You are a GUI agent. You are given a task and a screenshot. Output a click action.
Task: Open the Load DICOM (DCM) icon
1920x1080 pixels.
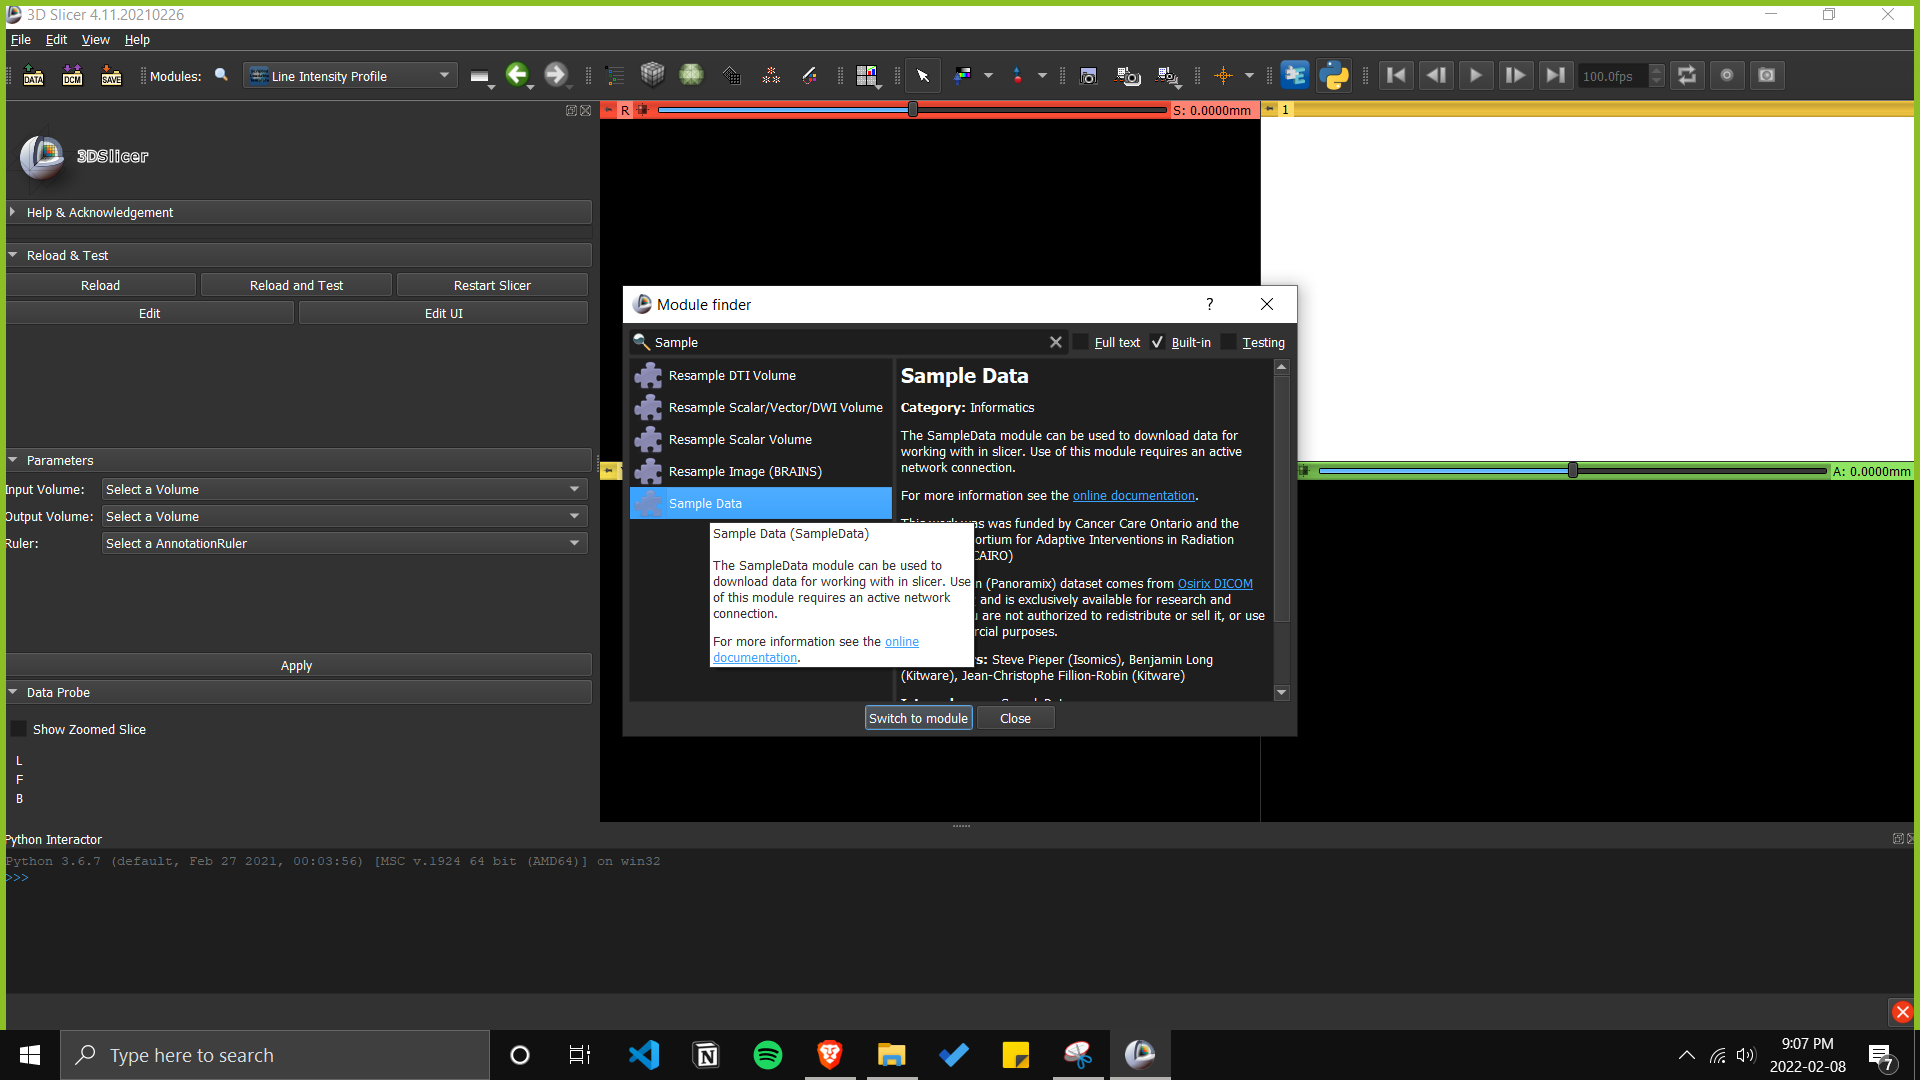(72, 76)
